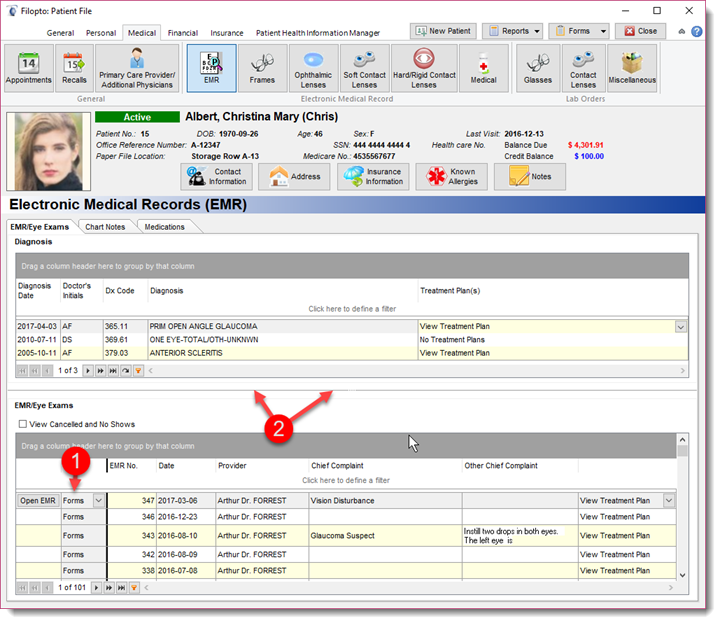
Task: Open Insurance Information
Action: (x=373, y=177)
